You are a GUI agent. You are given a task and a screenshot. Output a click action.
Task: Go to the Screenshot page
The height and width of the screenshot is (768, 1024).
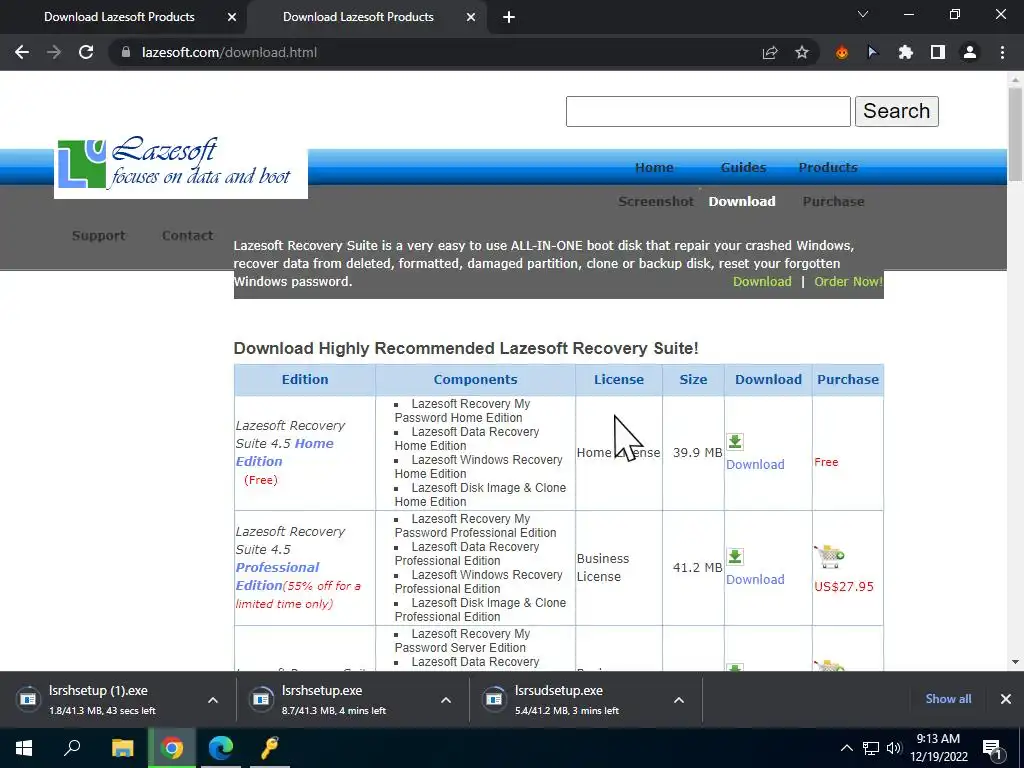tap(656, 201)
